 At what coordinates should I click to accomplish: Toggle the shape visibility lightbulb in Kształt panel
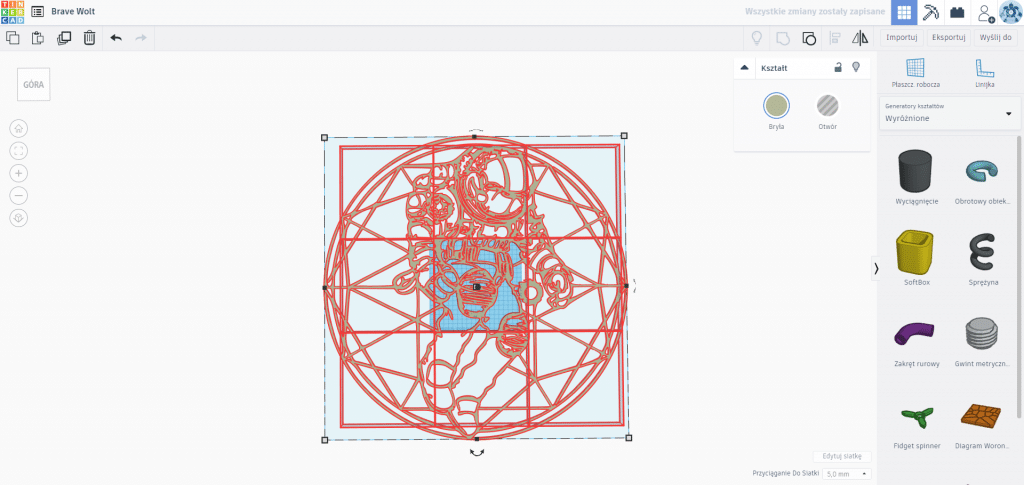(856, 67)
